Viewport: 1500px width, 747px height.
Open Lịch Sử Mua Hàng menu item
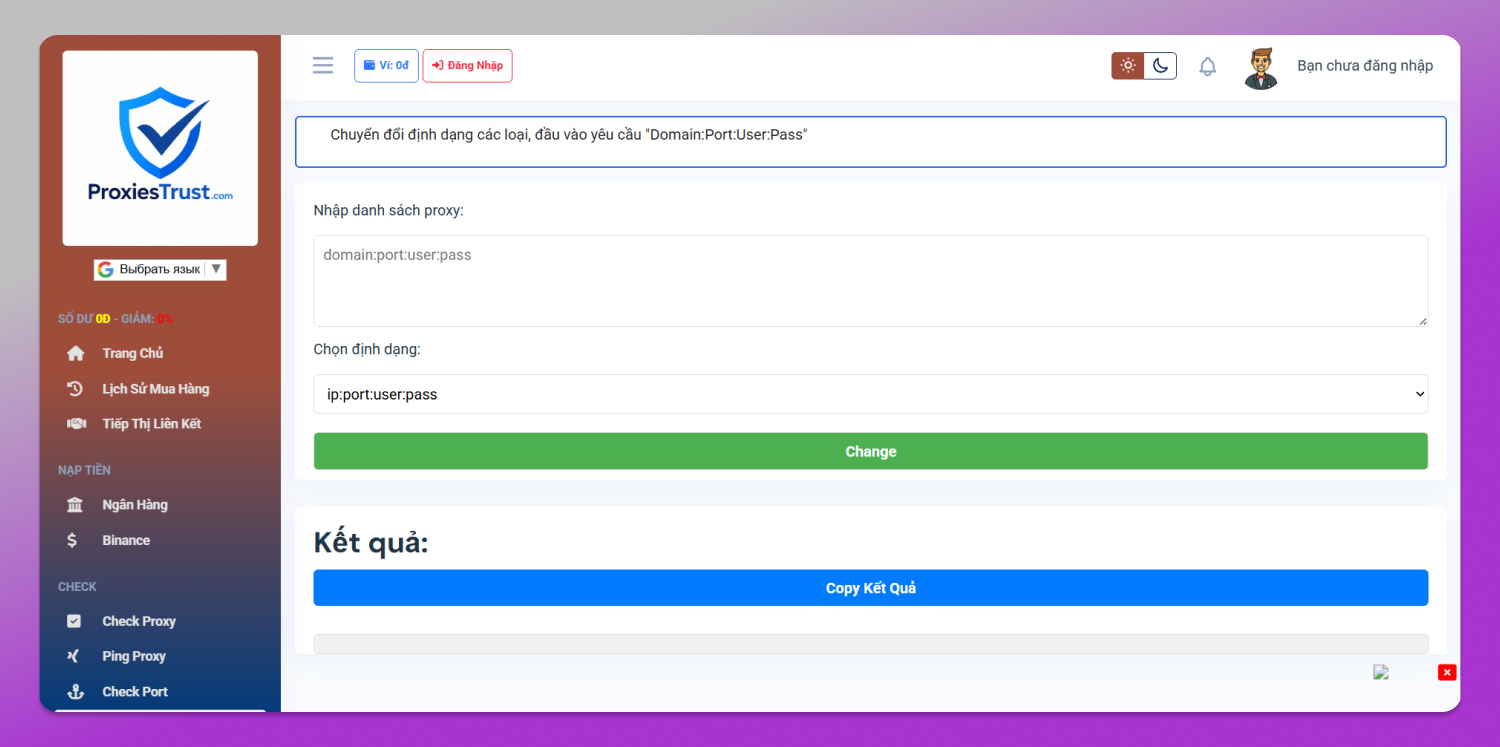click(156, 389)
